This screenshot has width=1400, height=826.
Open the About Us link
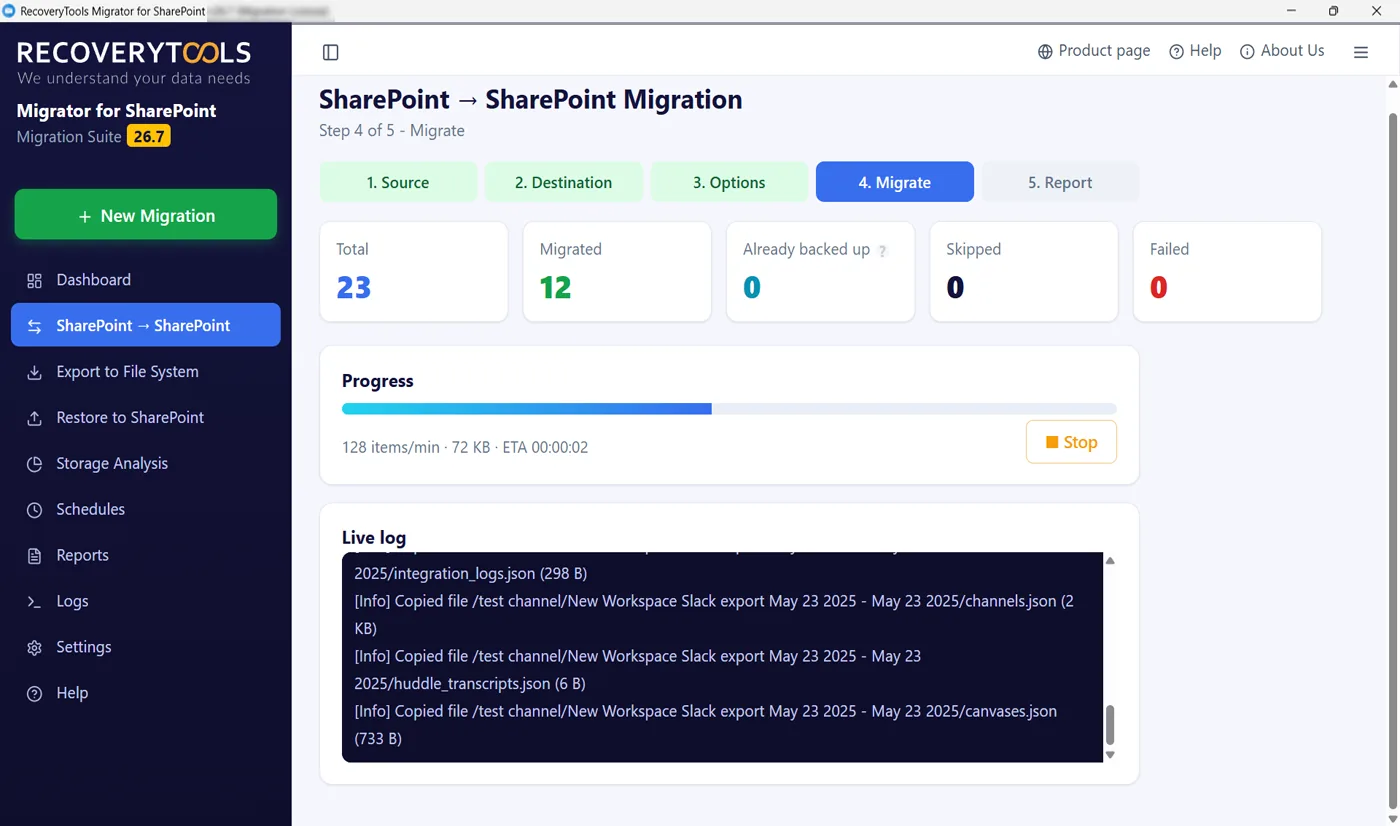pyautogui.click(x=1282, y=51)
